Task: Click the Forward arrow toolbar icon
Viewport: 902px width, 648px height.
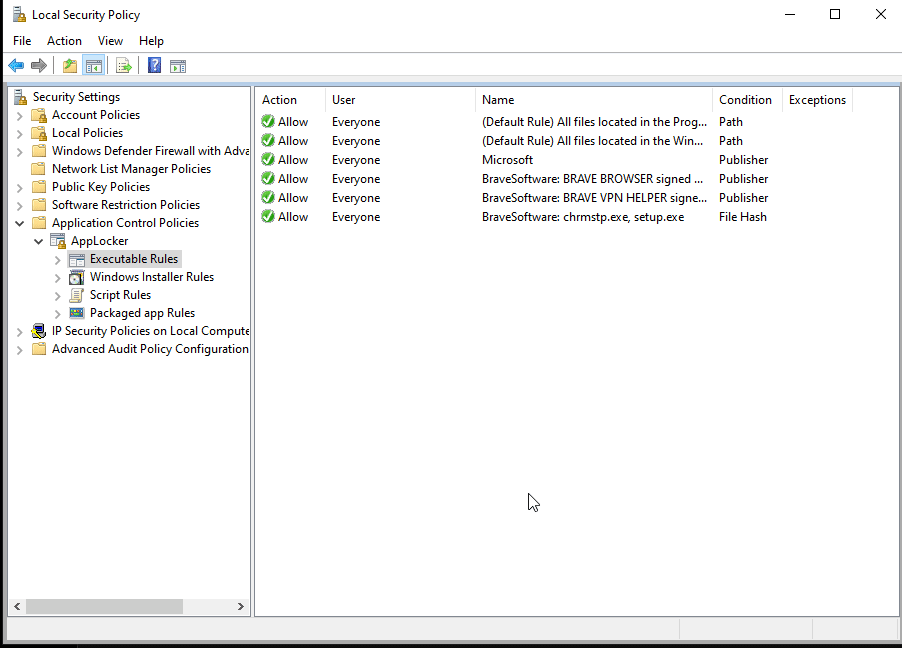Action: coord(39,66)
